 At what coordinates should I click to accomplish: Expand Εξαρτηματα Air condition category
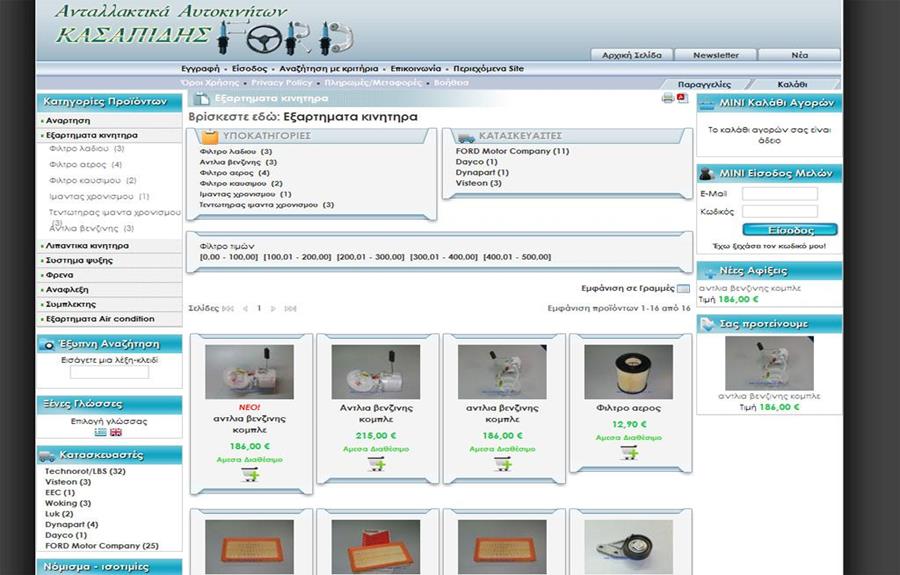coord(100,318)
